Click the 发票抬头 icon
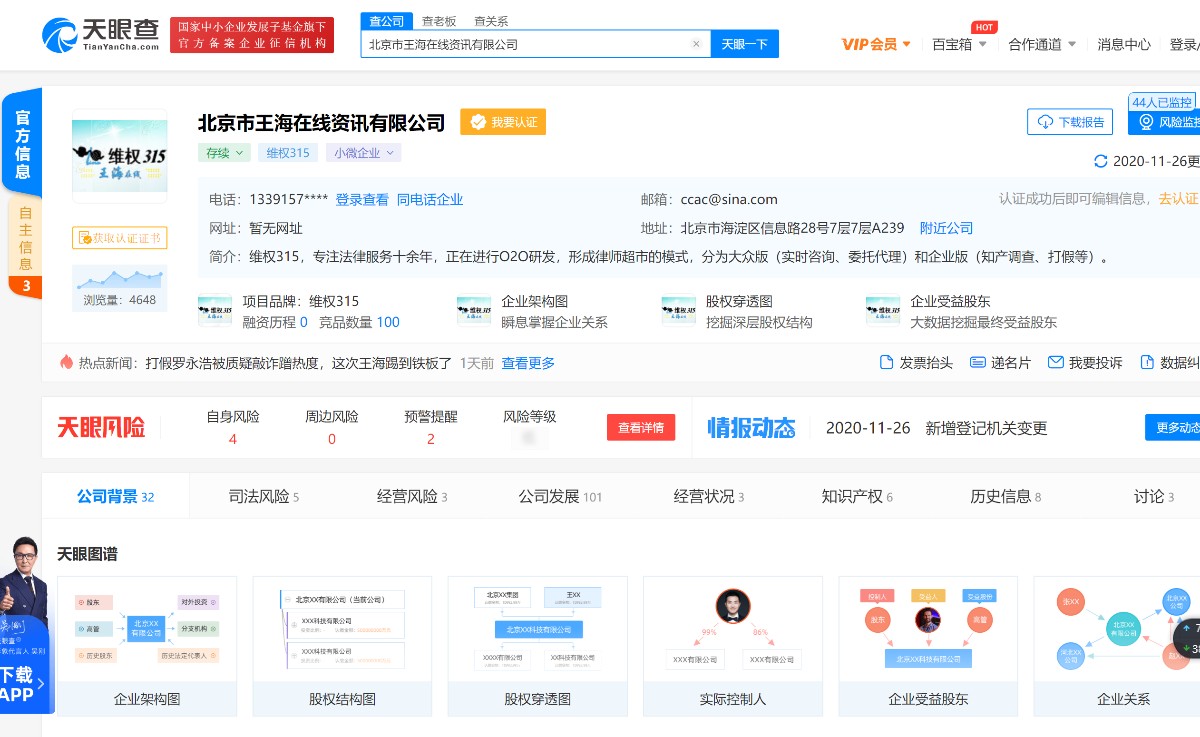This screenshot has width=1200, height=737. tap(886, 362)
